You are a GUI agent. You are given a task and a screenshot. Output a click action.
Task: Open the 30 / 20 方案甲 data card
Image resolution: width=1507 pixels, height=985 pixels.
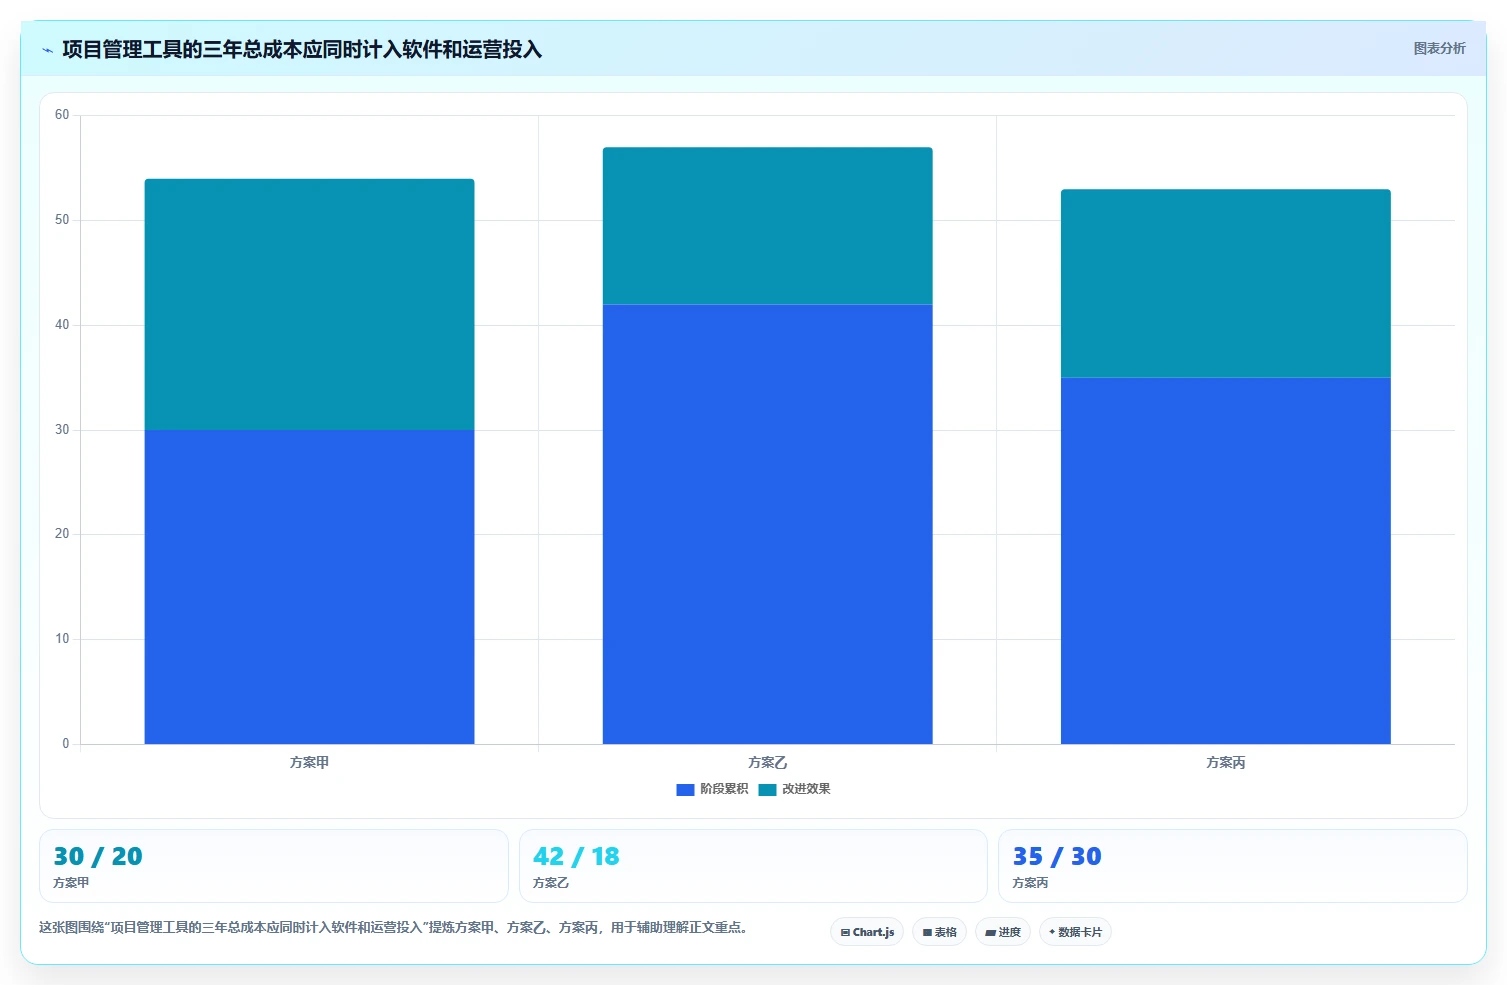pyautogui.click(x=274, y=866)
